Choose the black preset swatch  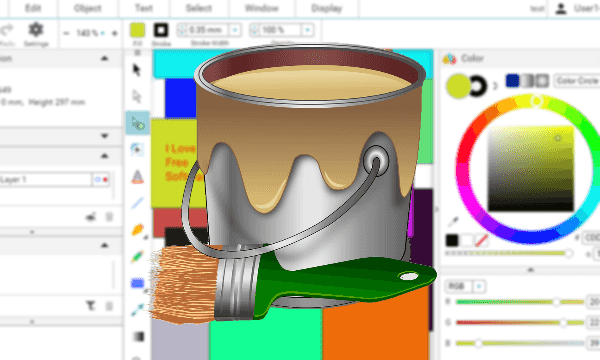[x=452, y=240]
